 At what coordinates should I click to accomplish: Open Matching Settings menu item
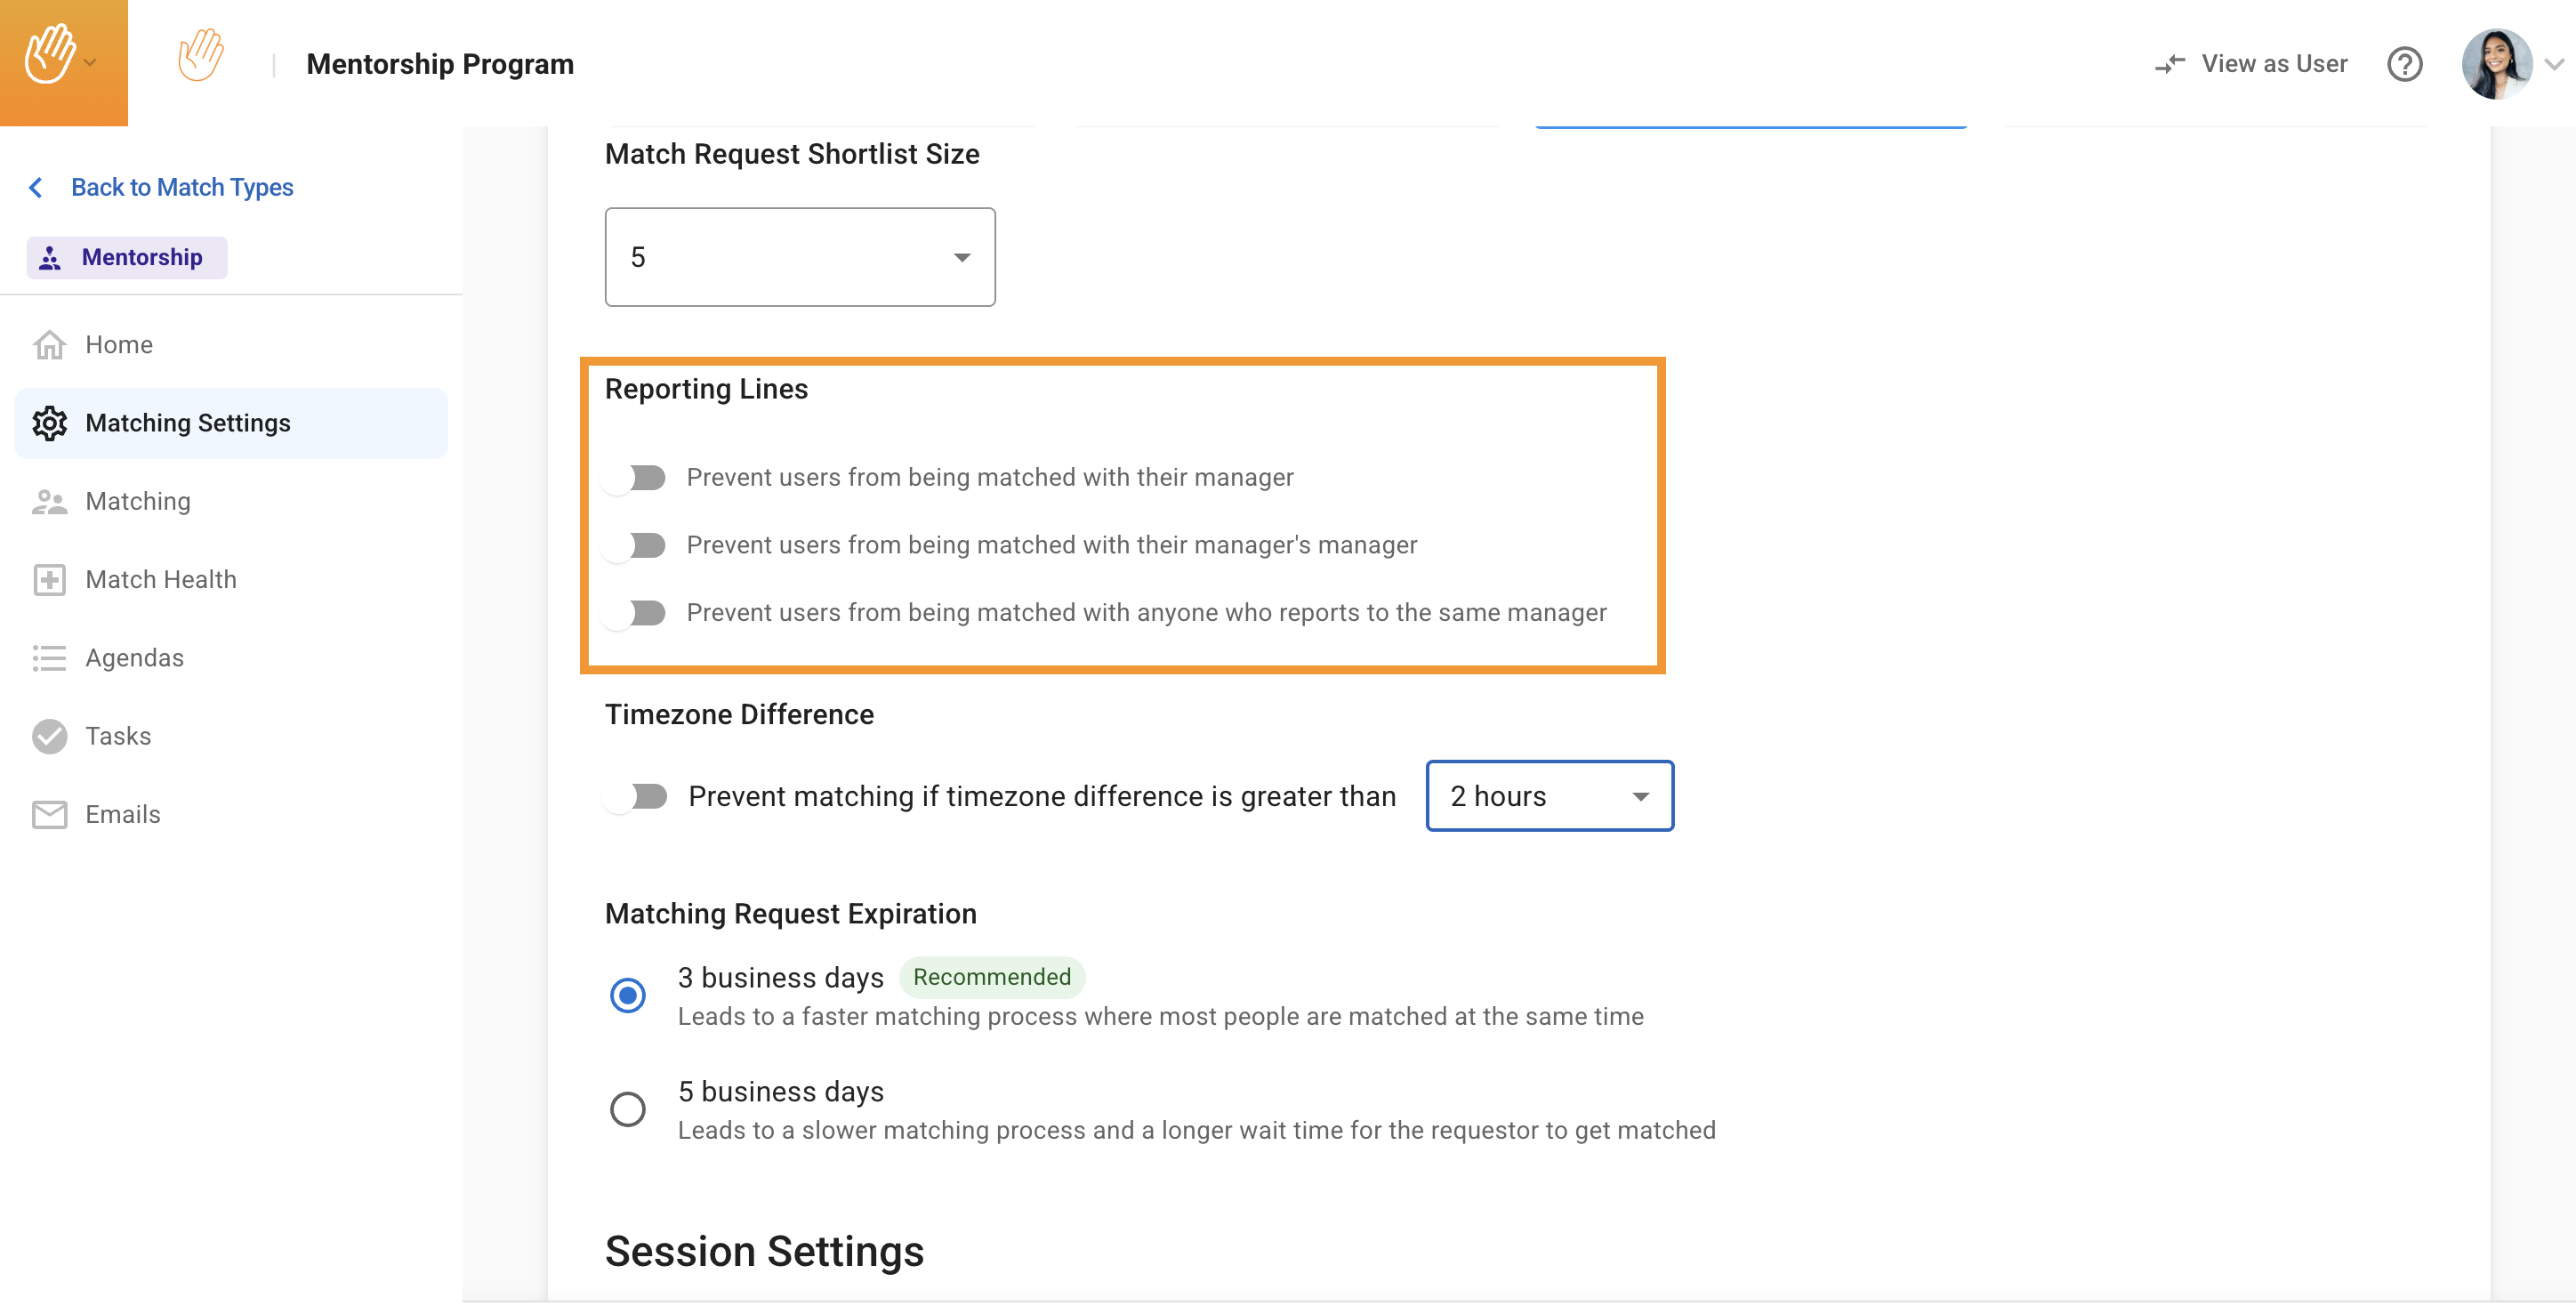coord(187,423)
